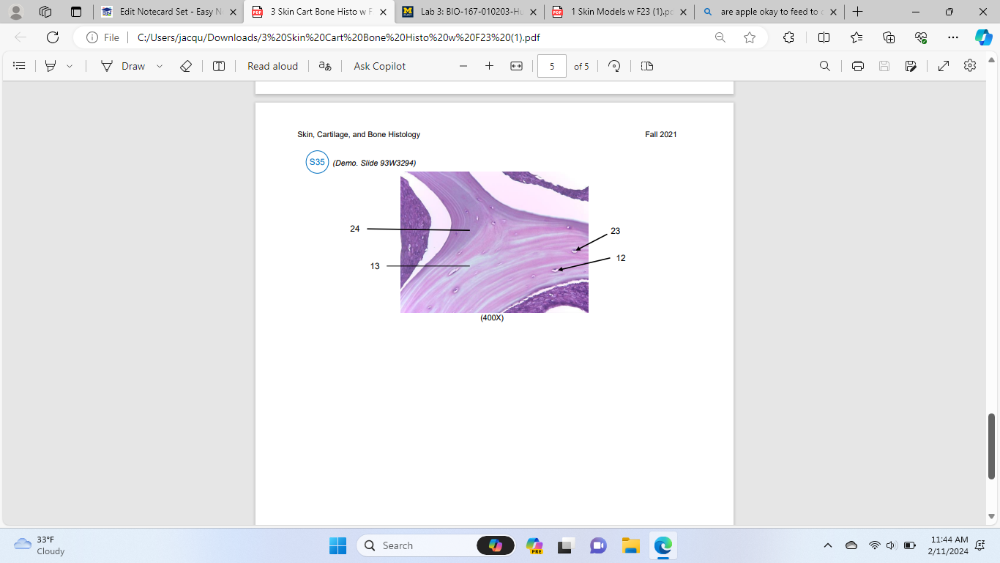
Task: Print the PDF using the printer icon
Action: tap(857, 66)
